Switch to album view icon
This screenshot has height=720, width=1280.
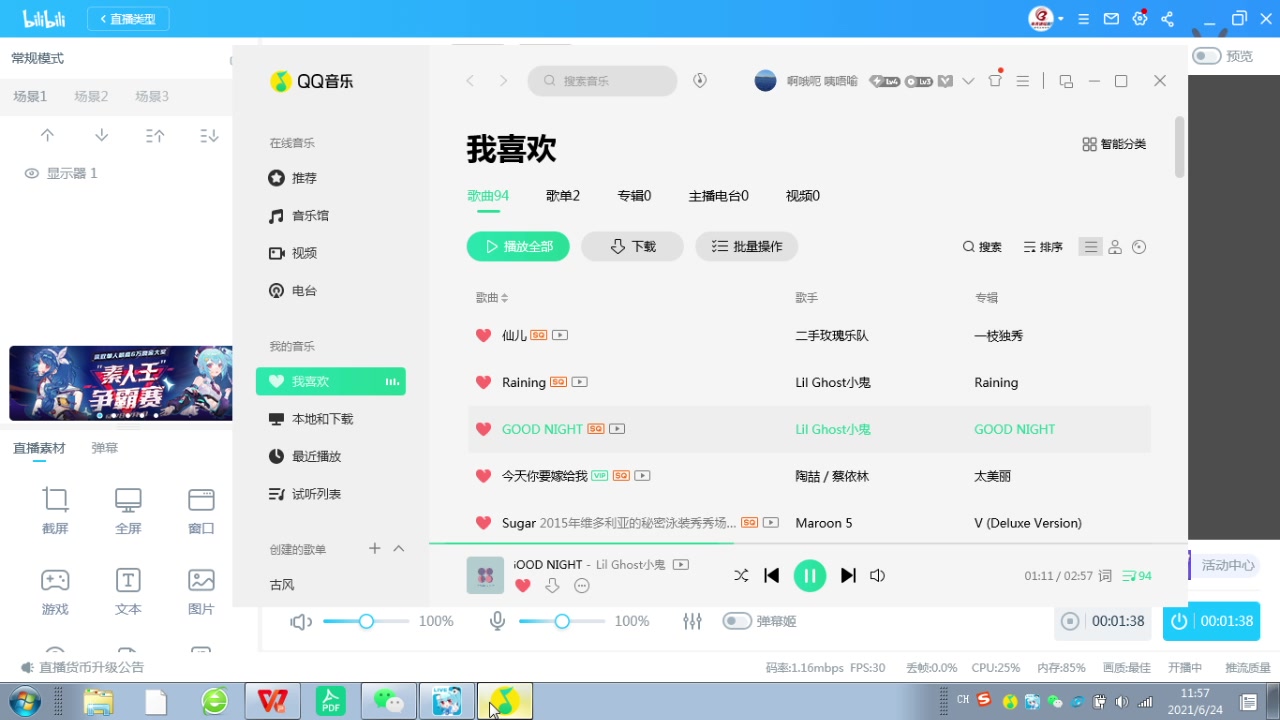1139,247
